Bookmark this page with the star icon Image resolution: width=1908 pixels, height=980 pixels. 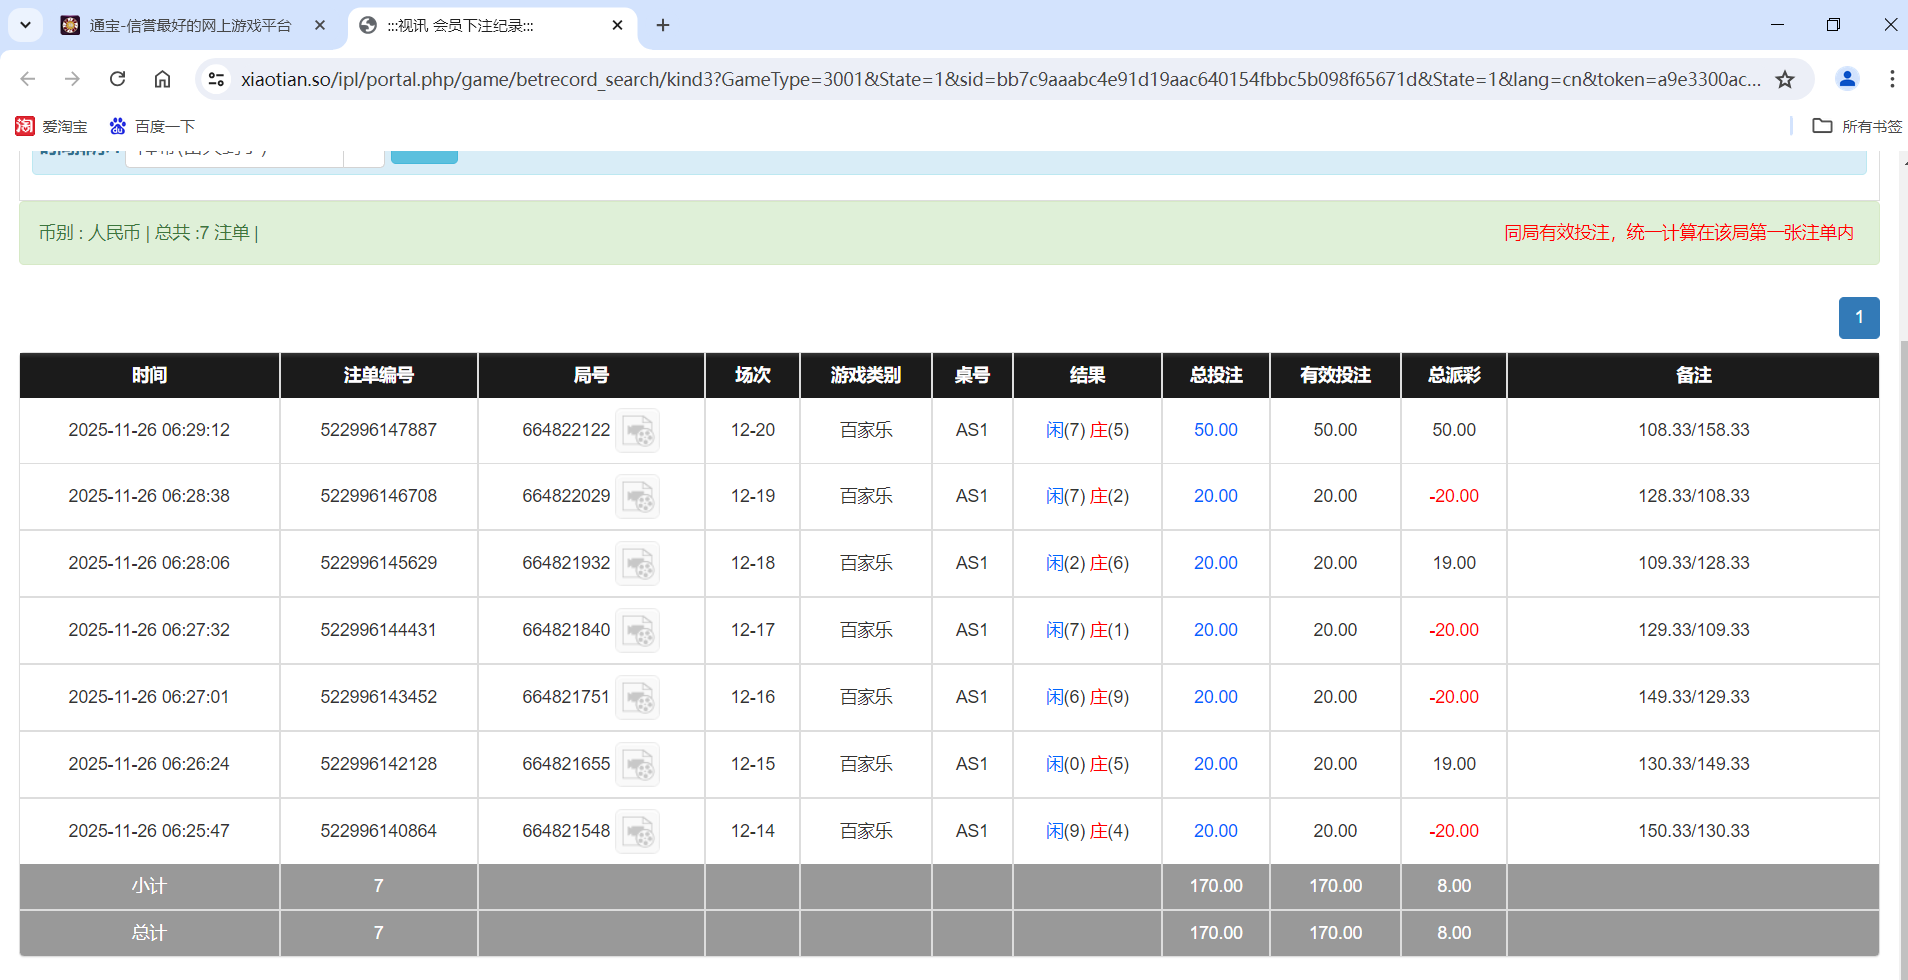[x=1787, y=79]
